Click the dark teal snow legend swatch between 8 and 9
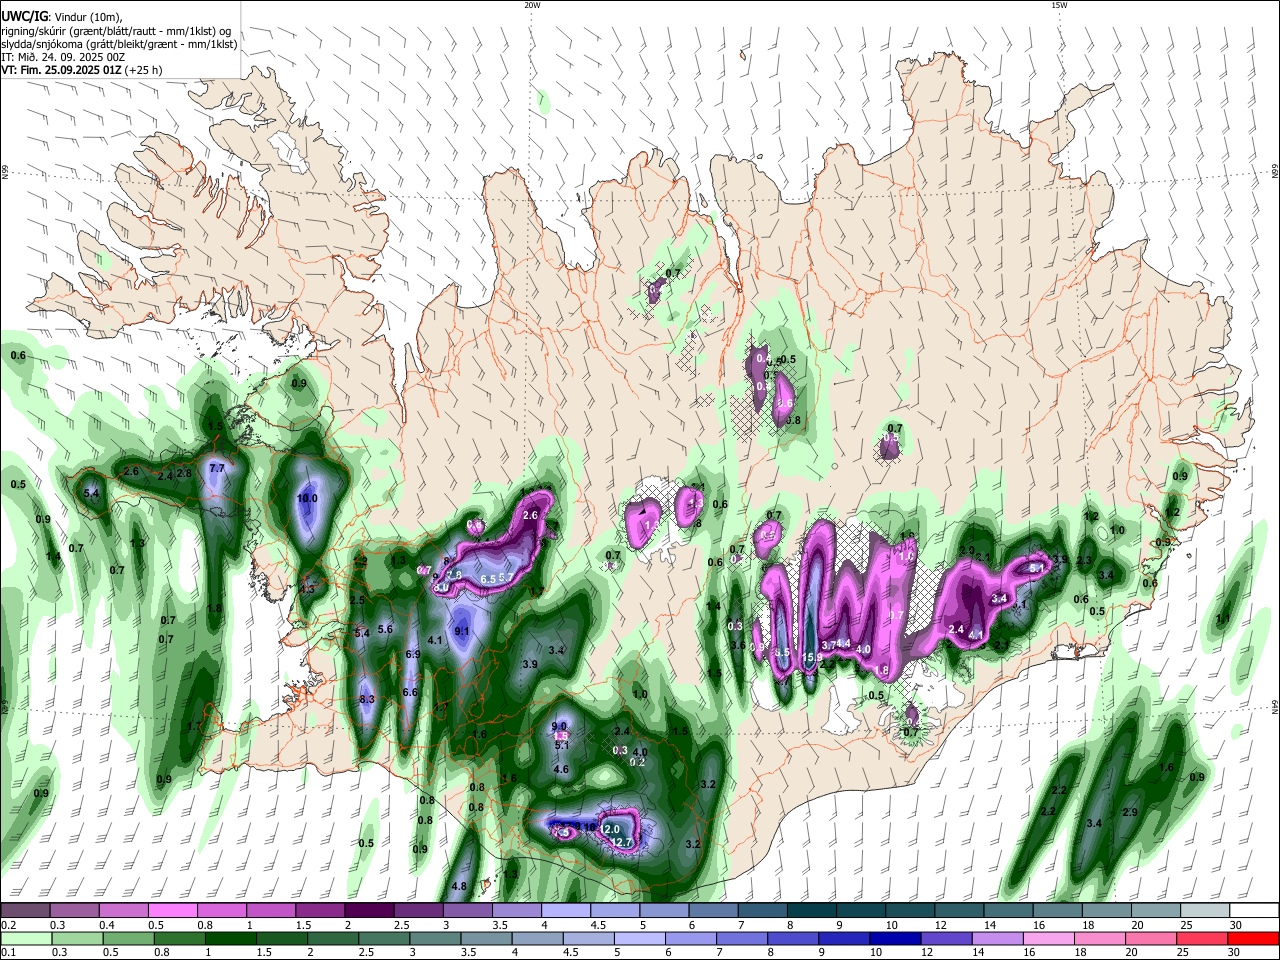The height and width of the screenshot is (960, 1280). [810, 911]
